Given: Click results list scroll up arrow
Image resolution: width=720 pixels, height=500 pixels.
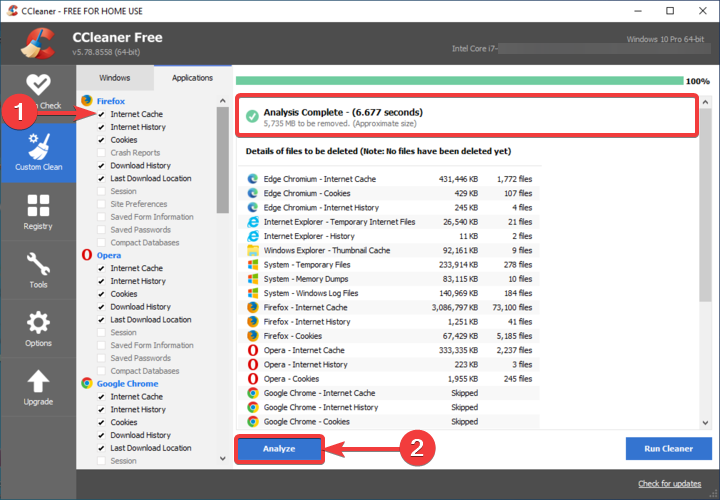Looking at the screenshot, I should (x=706, y=102).
